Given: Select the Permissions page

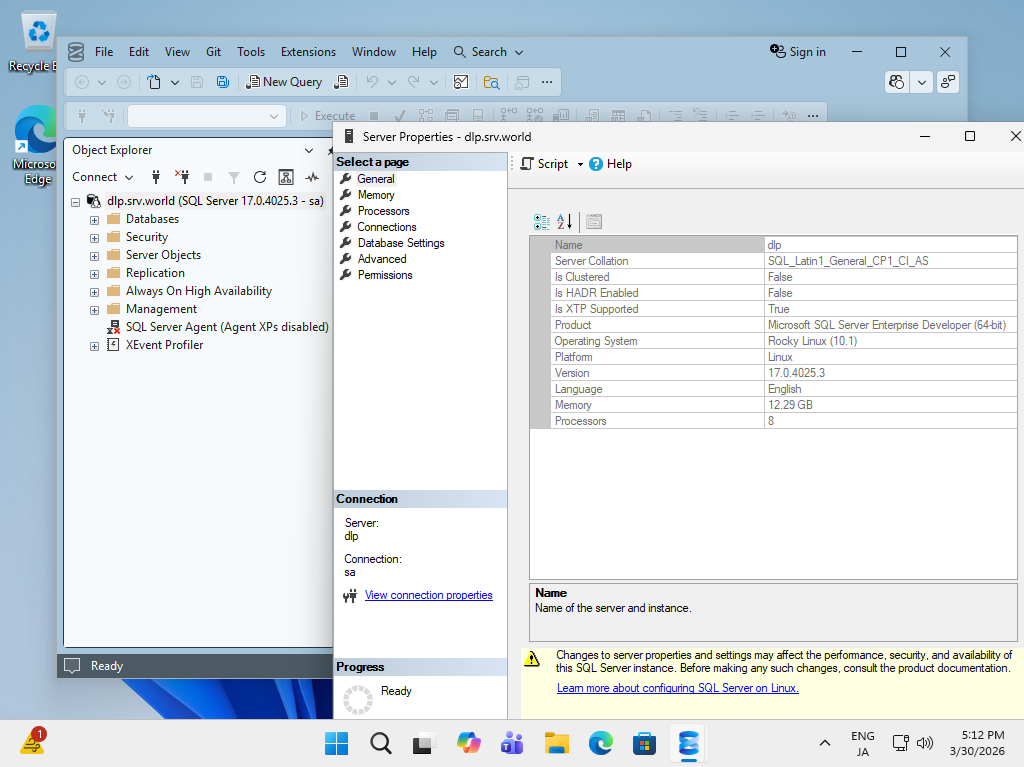Looking at the screenshot, I should (x=385, y=275).
